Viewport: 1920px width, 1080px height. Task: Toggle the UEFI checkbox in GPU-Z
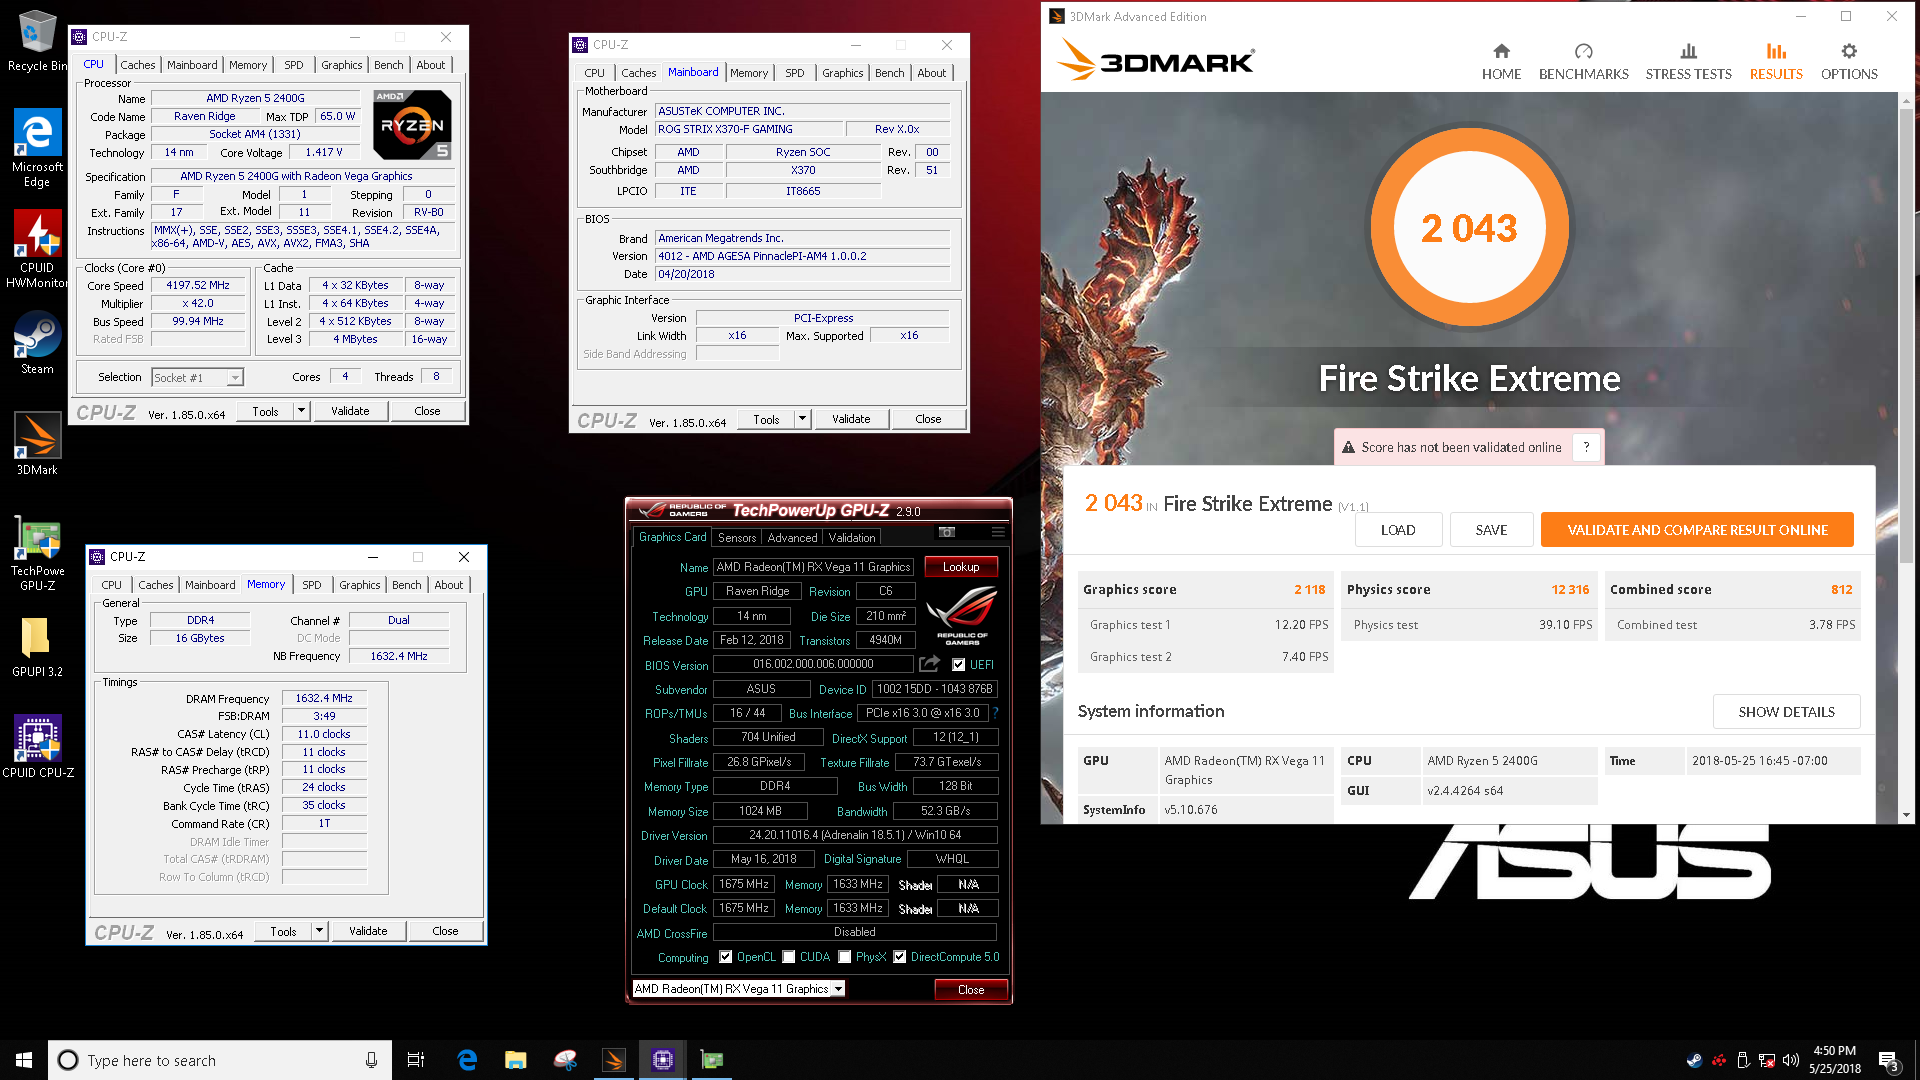(958, 664)
